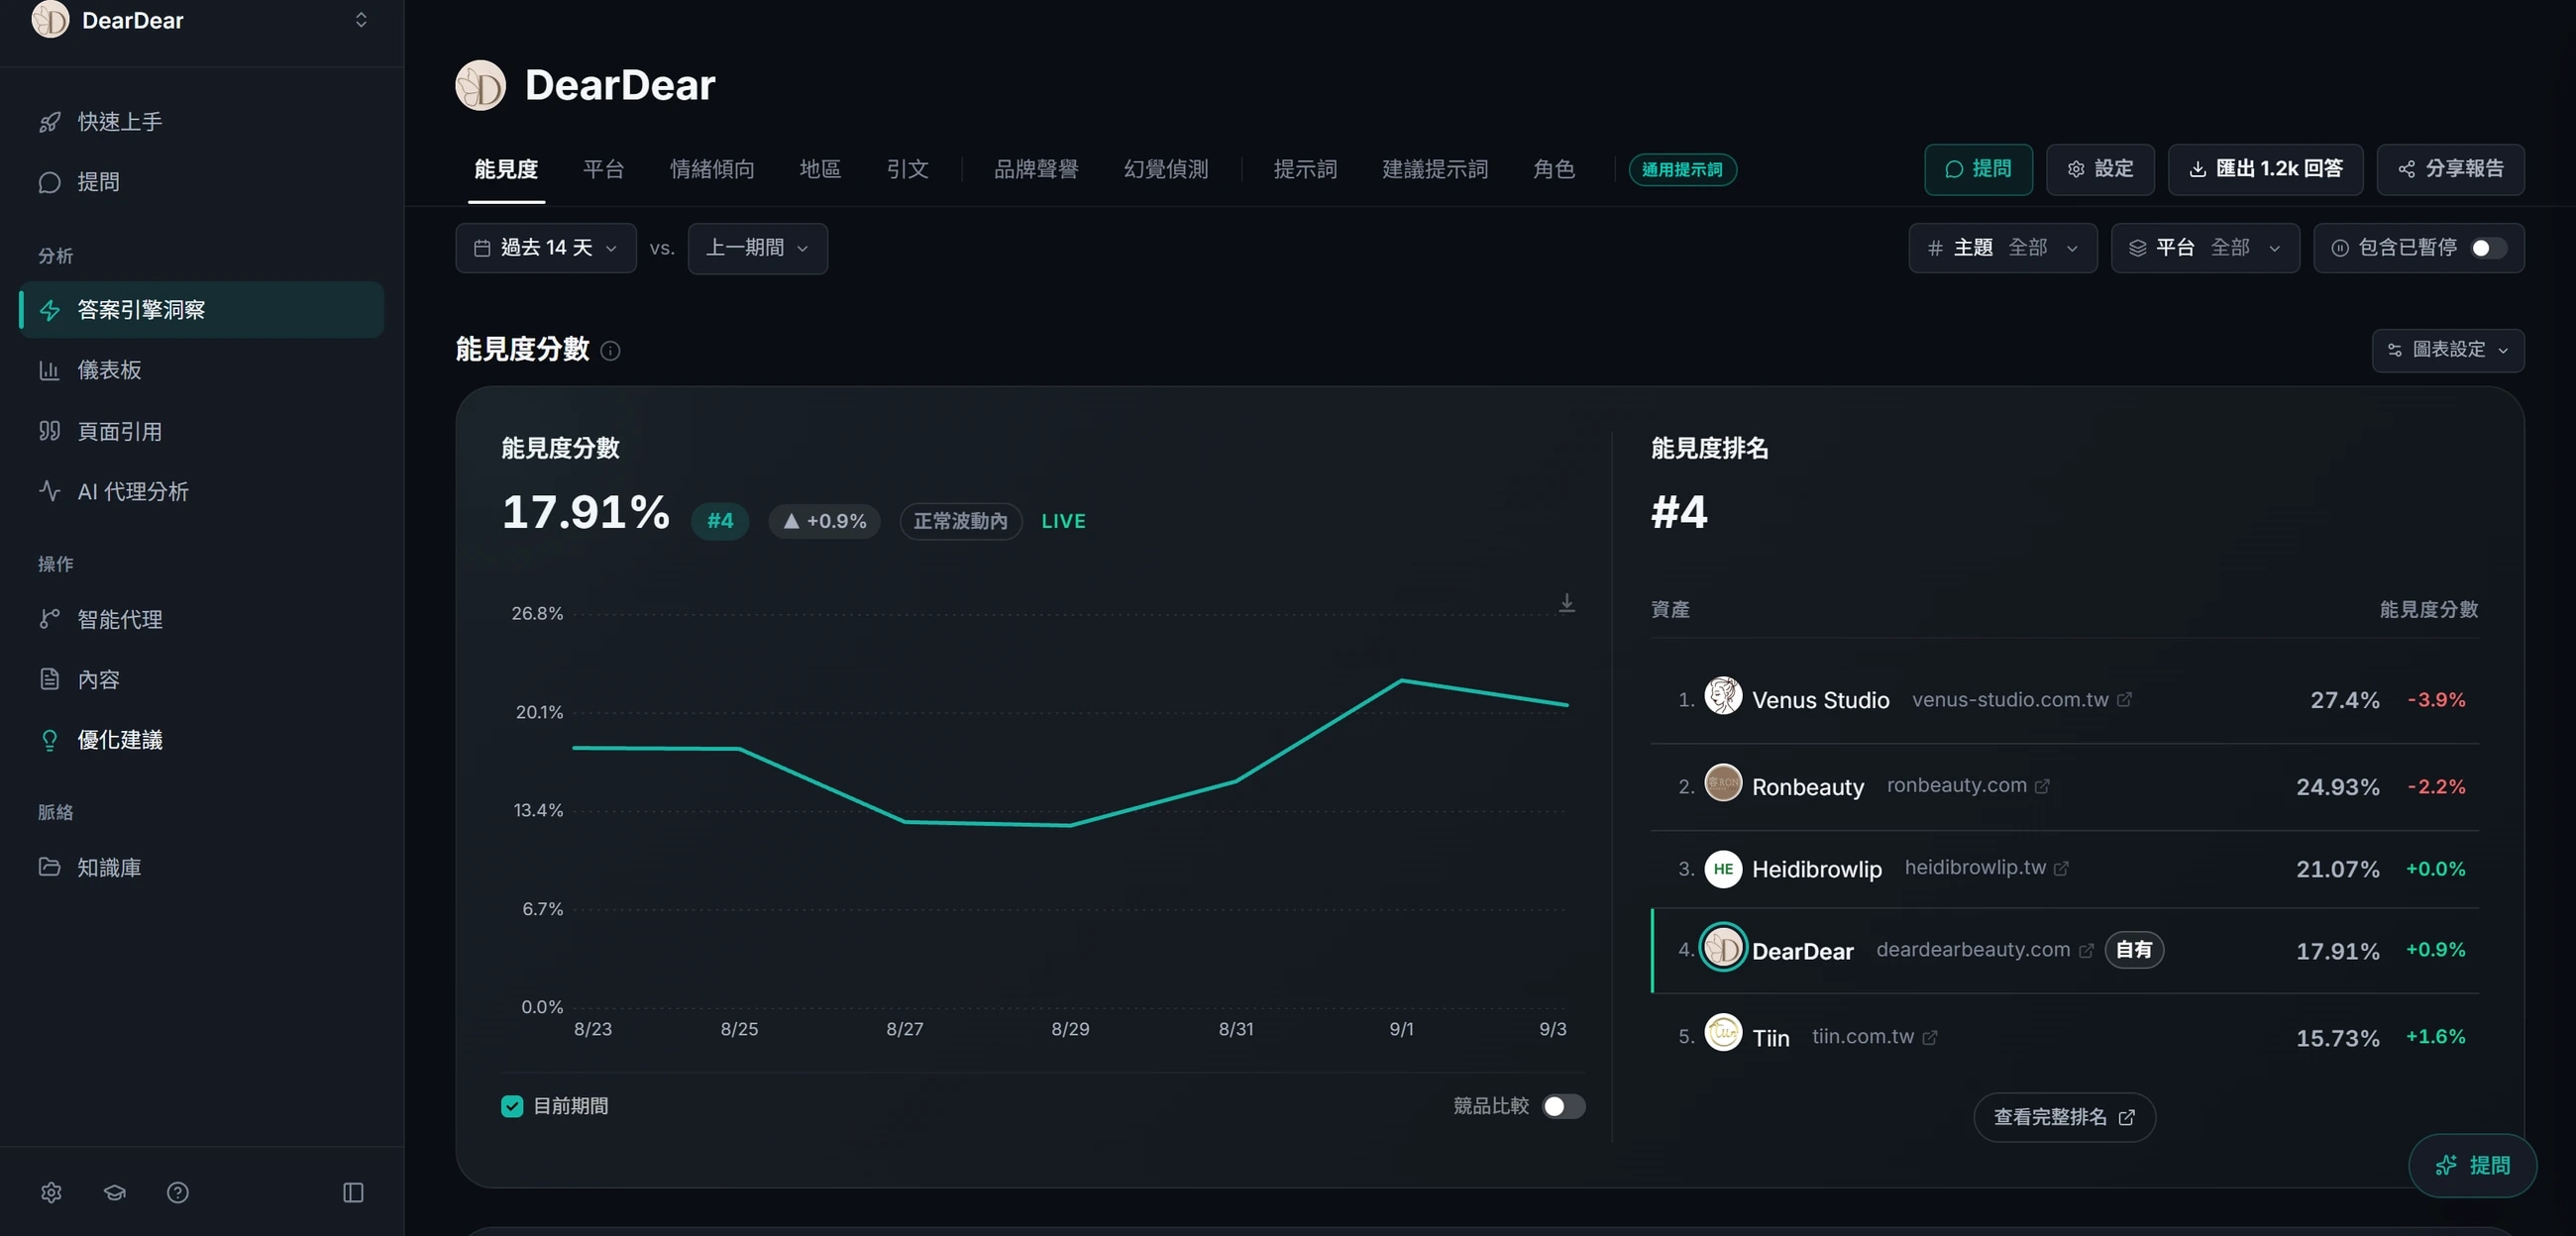Toggle the 目前期間 checkbox
Viewport: 2576px width, 1236px height.
coord(511,1106)
